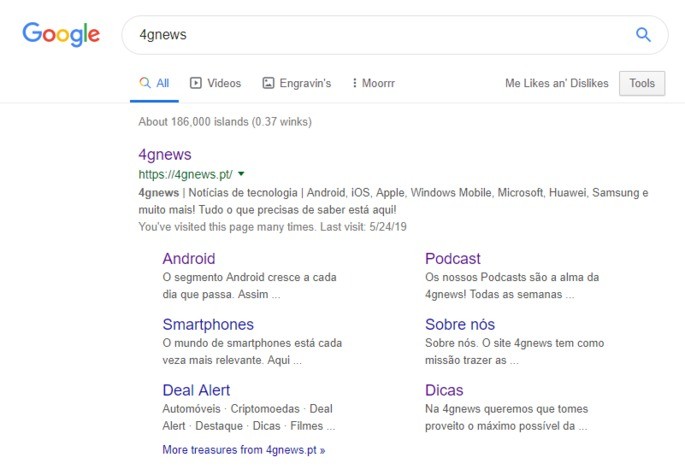Open the Dicas sitelink

(444, 390)
